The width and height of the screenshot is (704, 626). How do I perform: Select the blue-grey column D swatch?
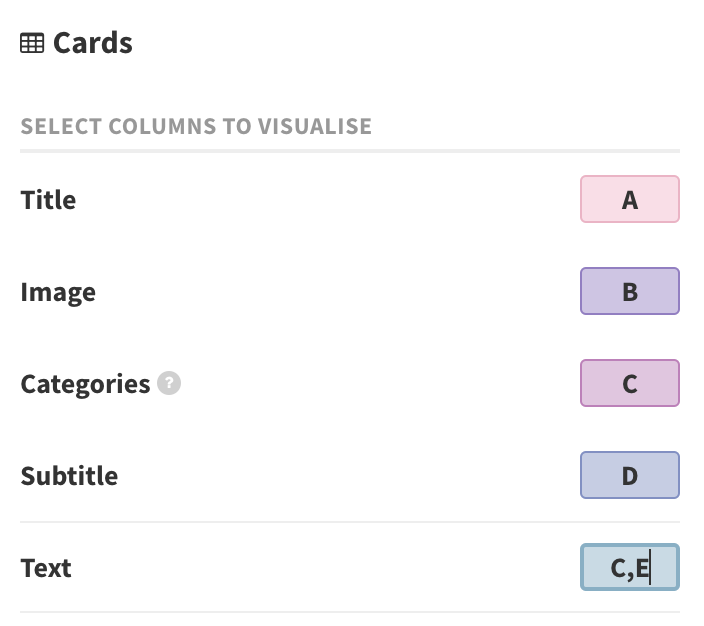pos(629,475)
